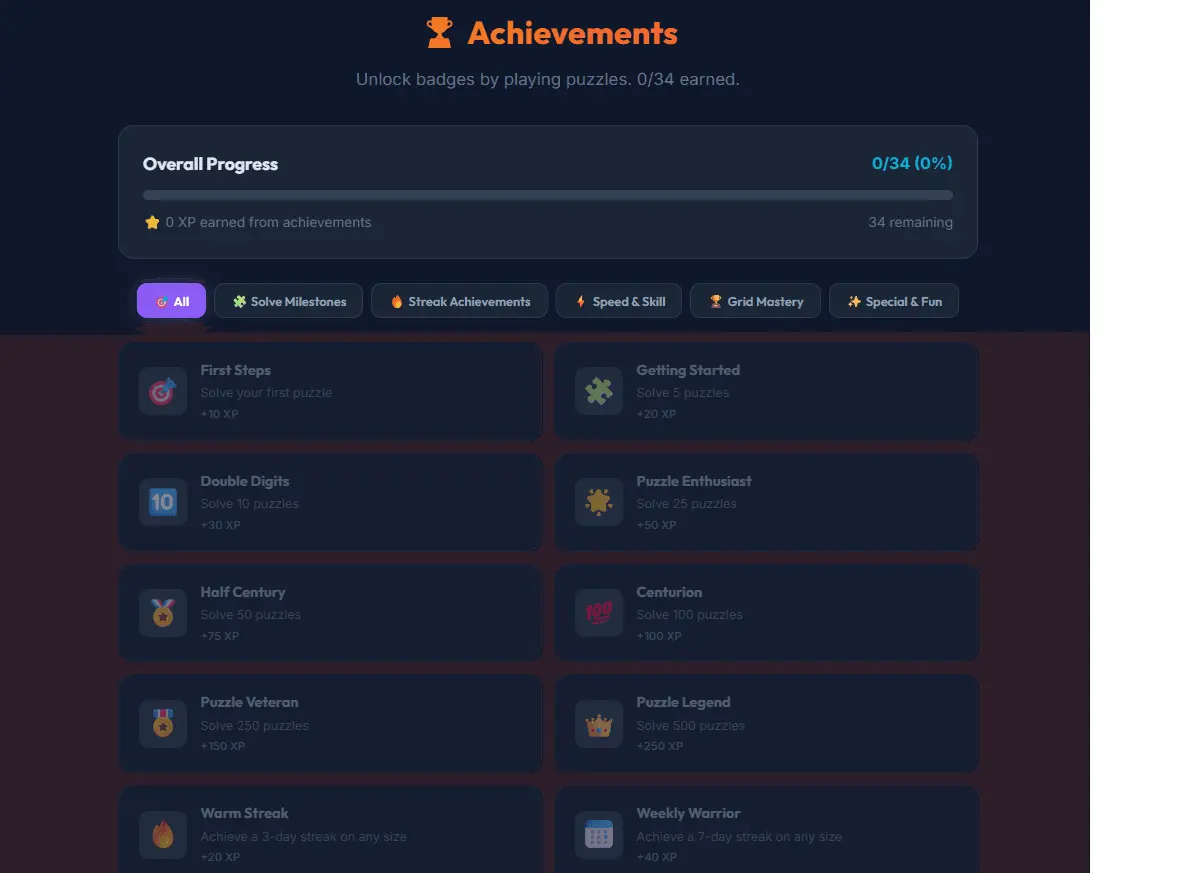Viewport: 1201px width, 873px height.
Task: Filter by Grid Mastery
Action: pyautogui.click(x=756, y=301)
